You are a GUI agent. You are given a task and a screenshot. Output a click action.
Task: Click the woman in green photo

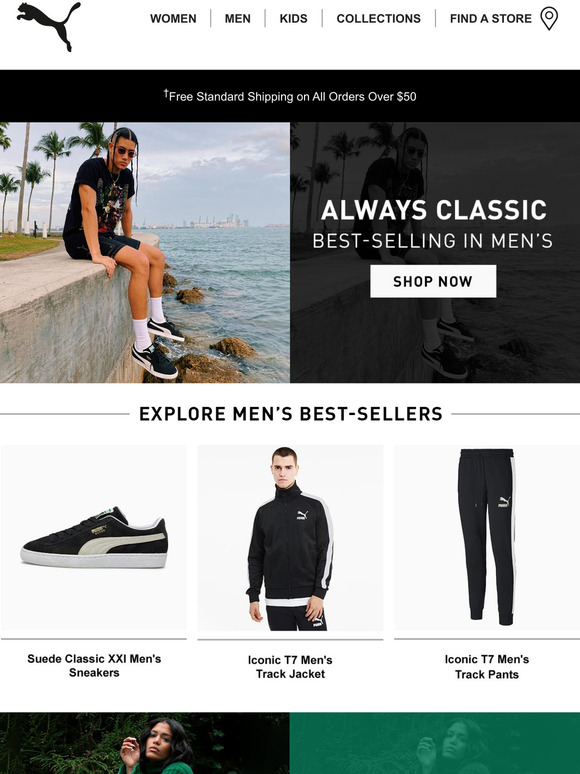(145, 743)
